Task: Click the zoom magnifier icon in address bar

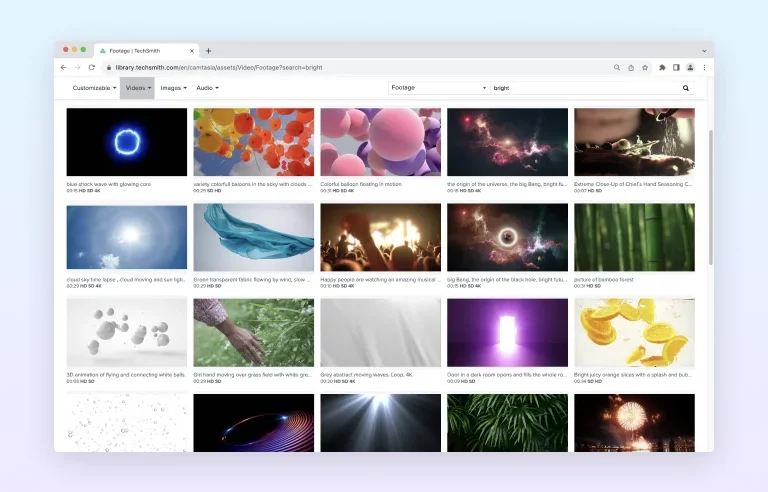Action: [617, 68]
